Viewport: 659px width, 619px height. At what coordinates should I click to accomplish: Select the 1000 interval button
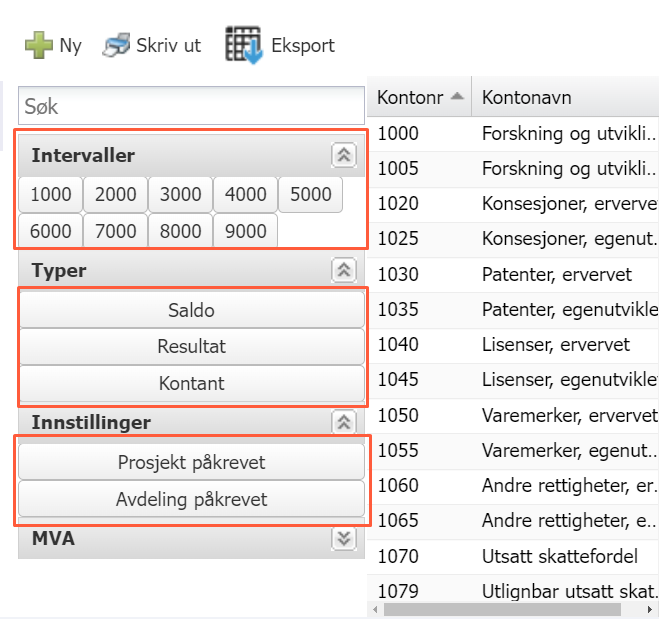pos(51,194)
